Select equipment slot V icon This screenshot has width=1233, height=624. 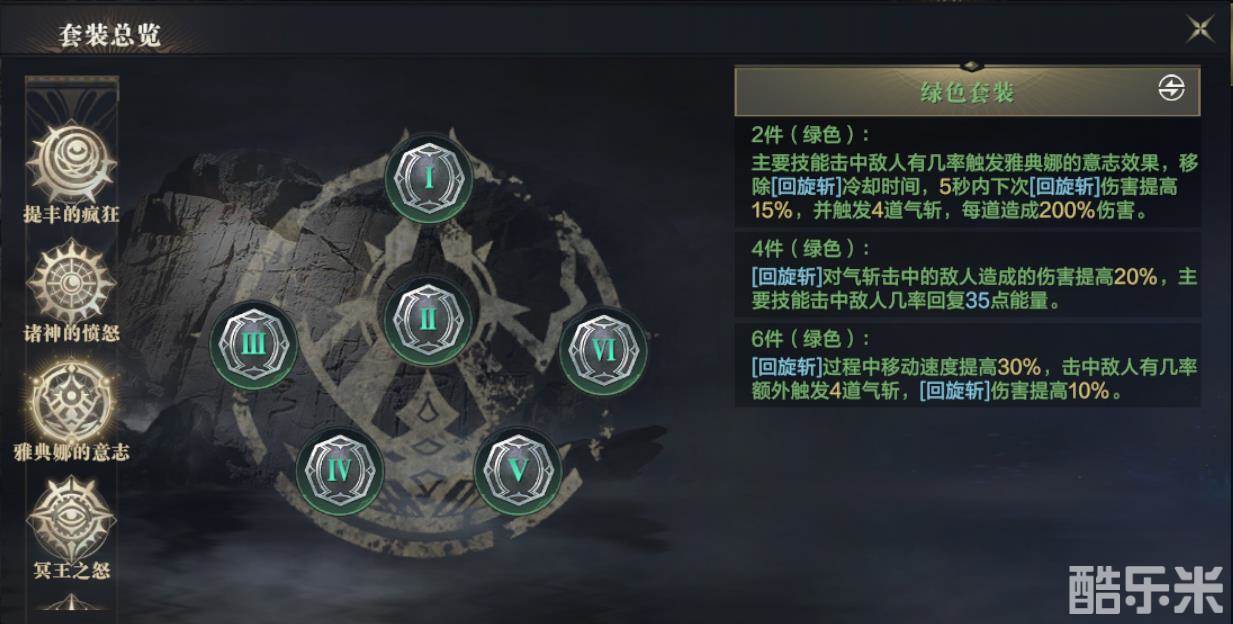tap(517, 469)
